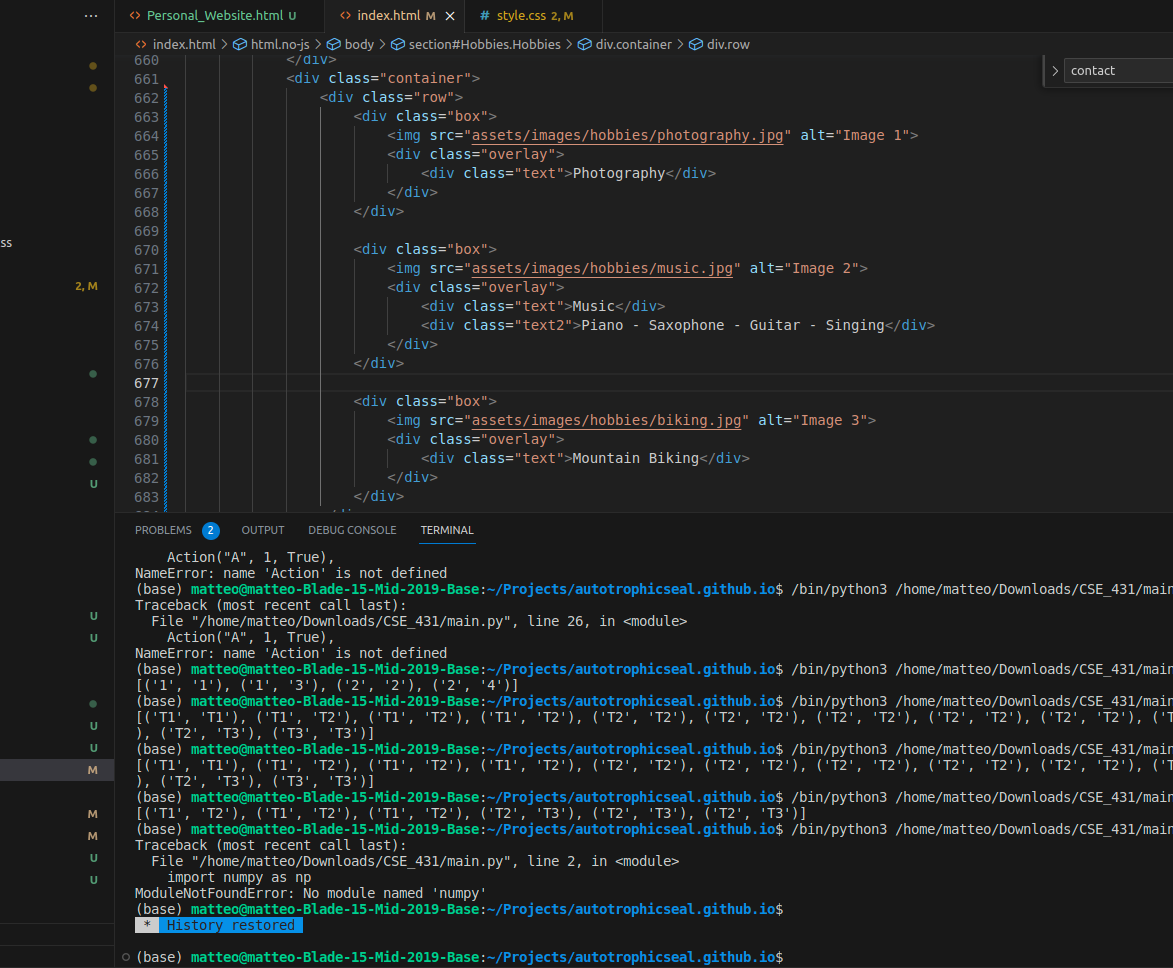
Task: Click the div.row breadcrumb item
Action: tap(727, 44)
